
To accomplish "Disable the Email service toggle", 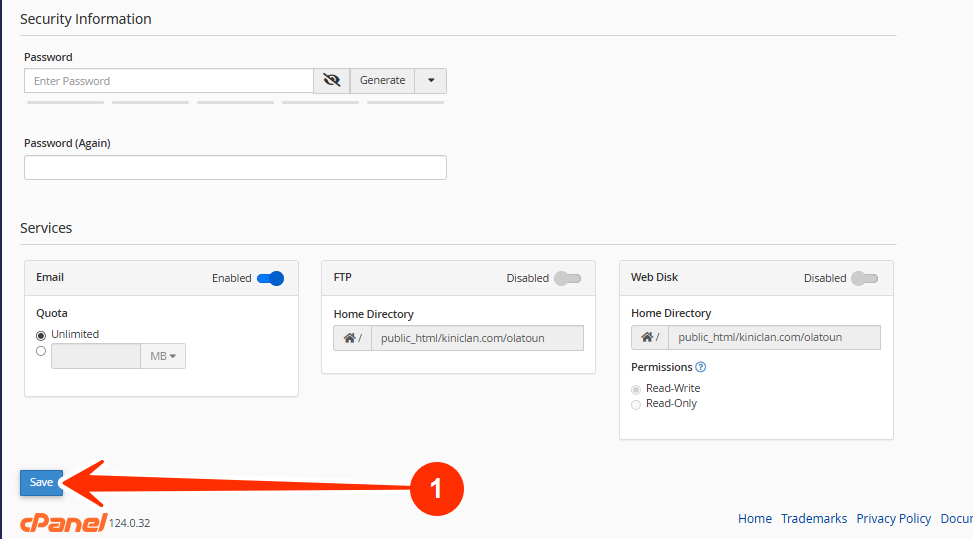I will pos(270,278).
